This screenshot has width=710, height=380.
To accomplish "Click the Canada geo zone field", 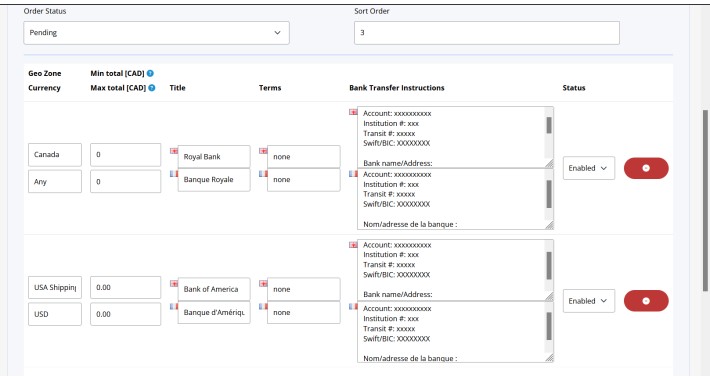I will (55, 155).
